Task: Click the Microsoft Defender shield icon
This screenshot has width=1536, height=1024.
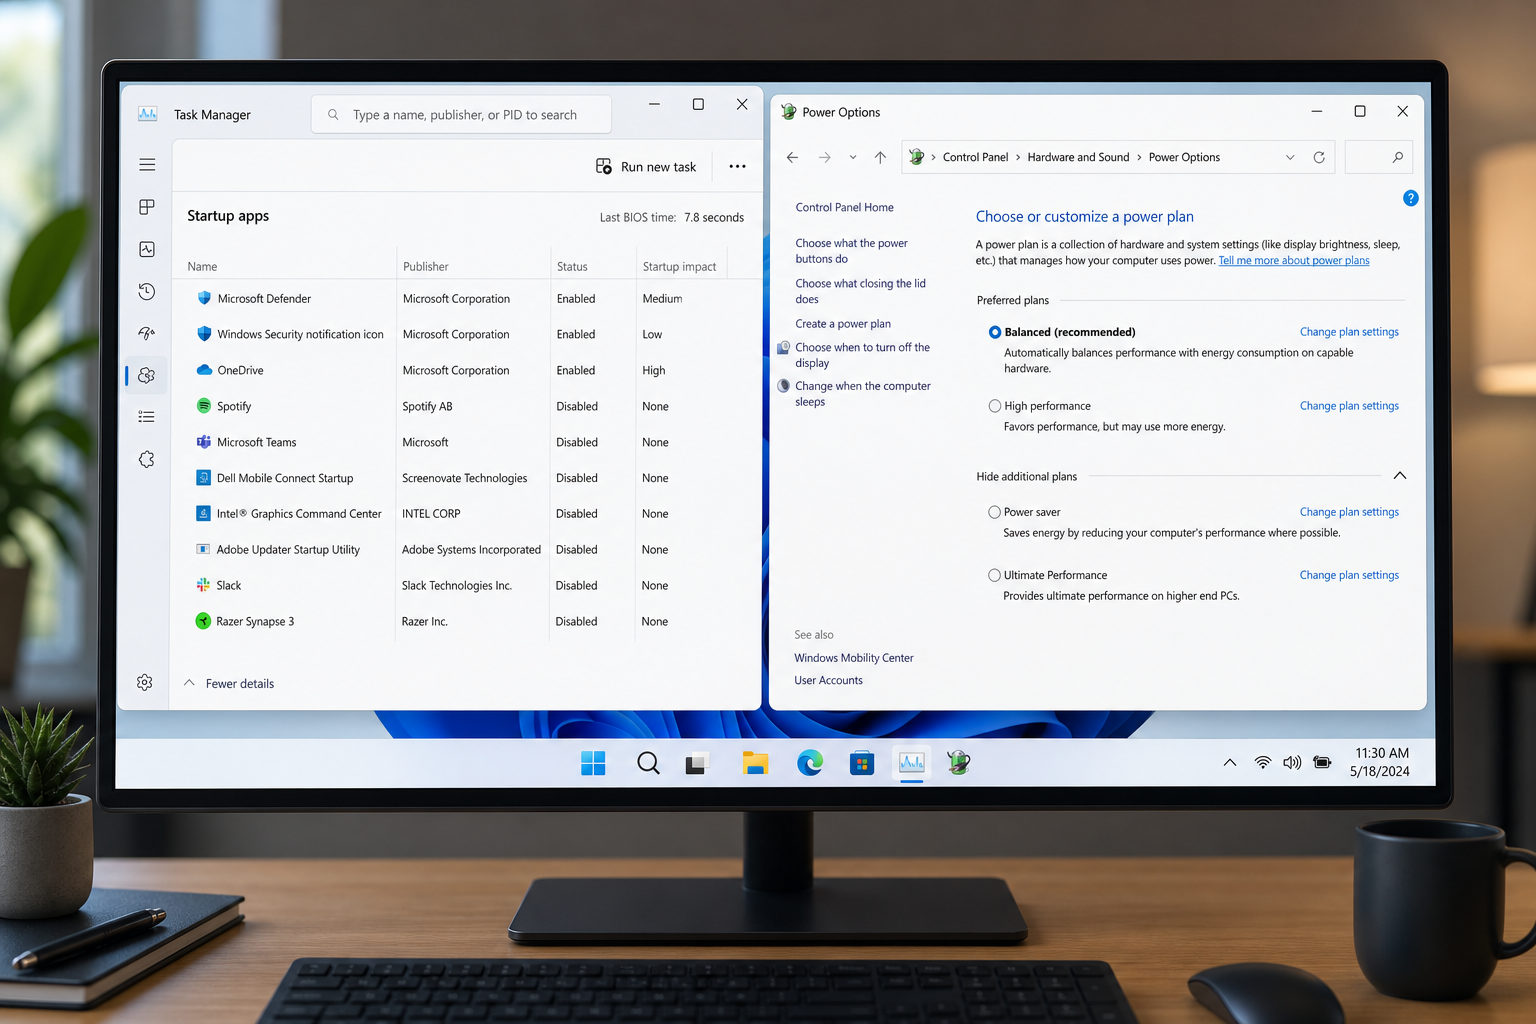Action: coord(204,298)
